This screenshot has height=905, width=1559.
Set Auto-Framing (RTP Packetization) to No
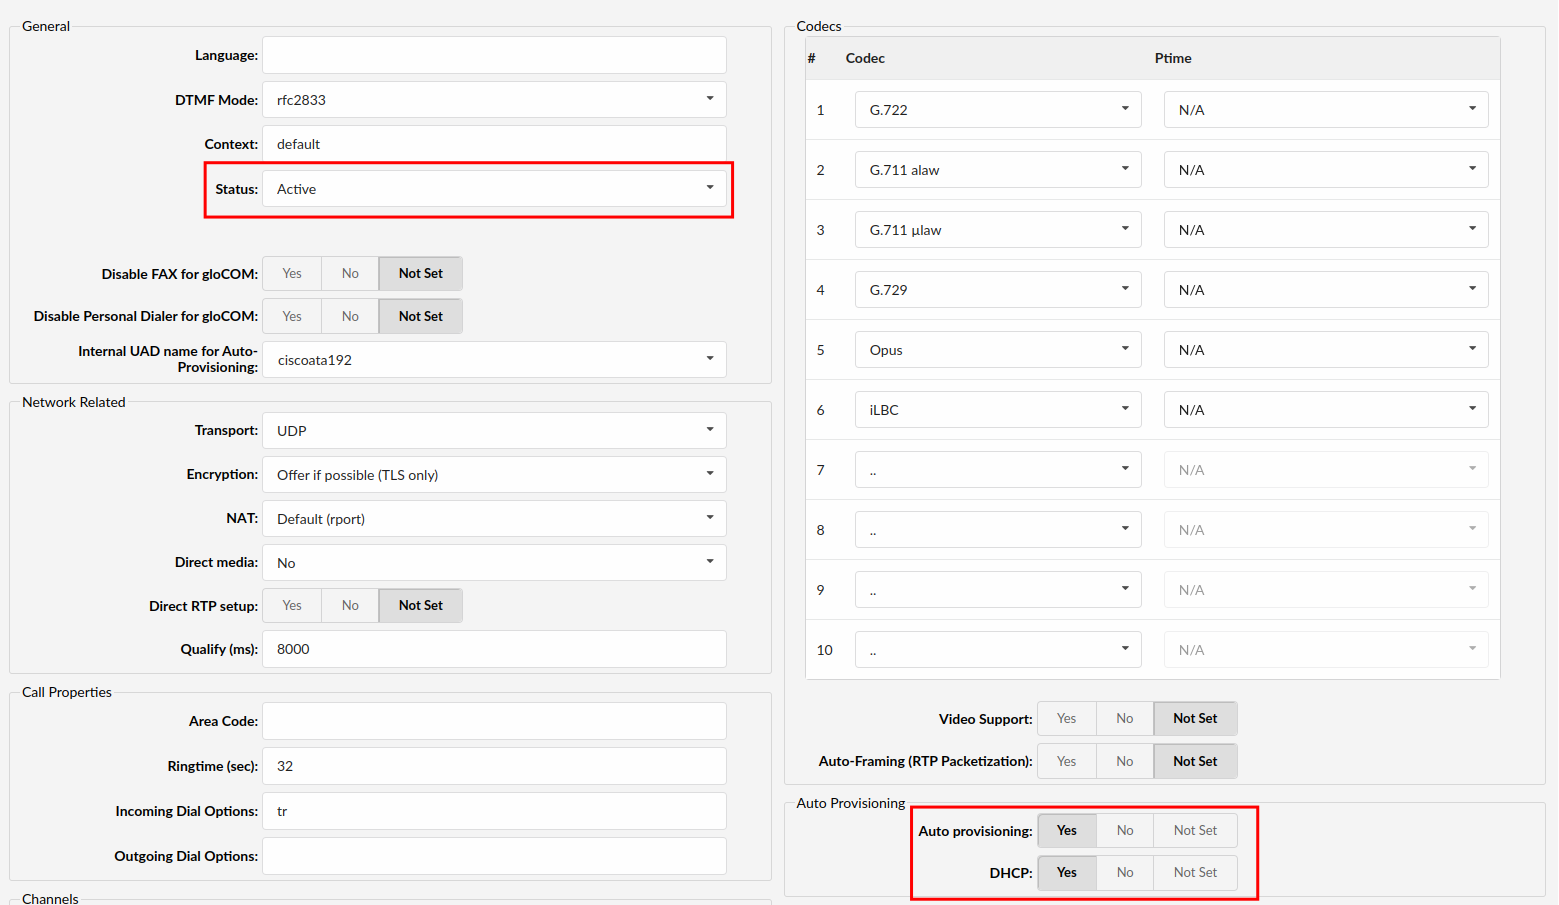tap(1125, 761)
